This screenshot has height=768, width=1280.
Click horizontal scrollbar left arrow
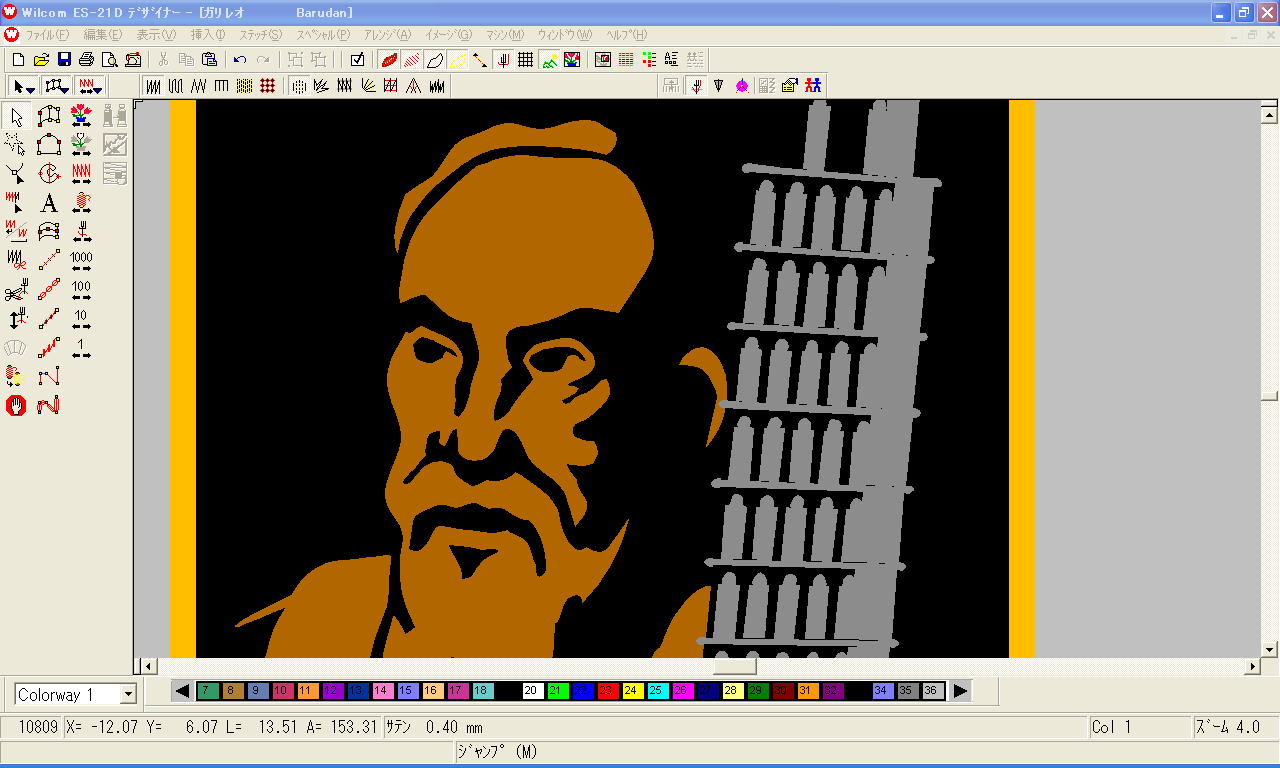pos(148,666)
